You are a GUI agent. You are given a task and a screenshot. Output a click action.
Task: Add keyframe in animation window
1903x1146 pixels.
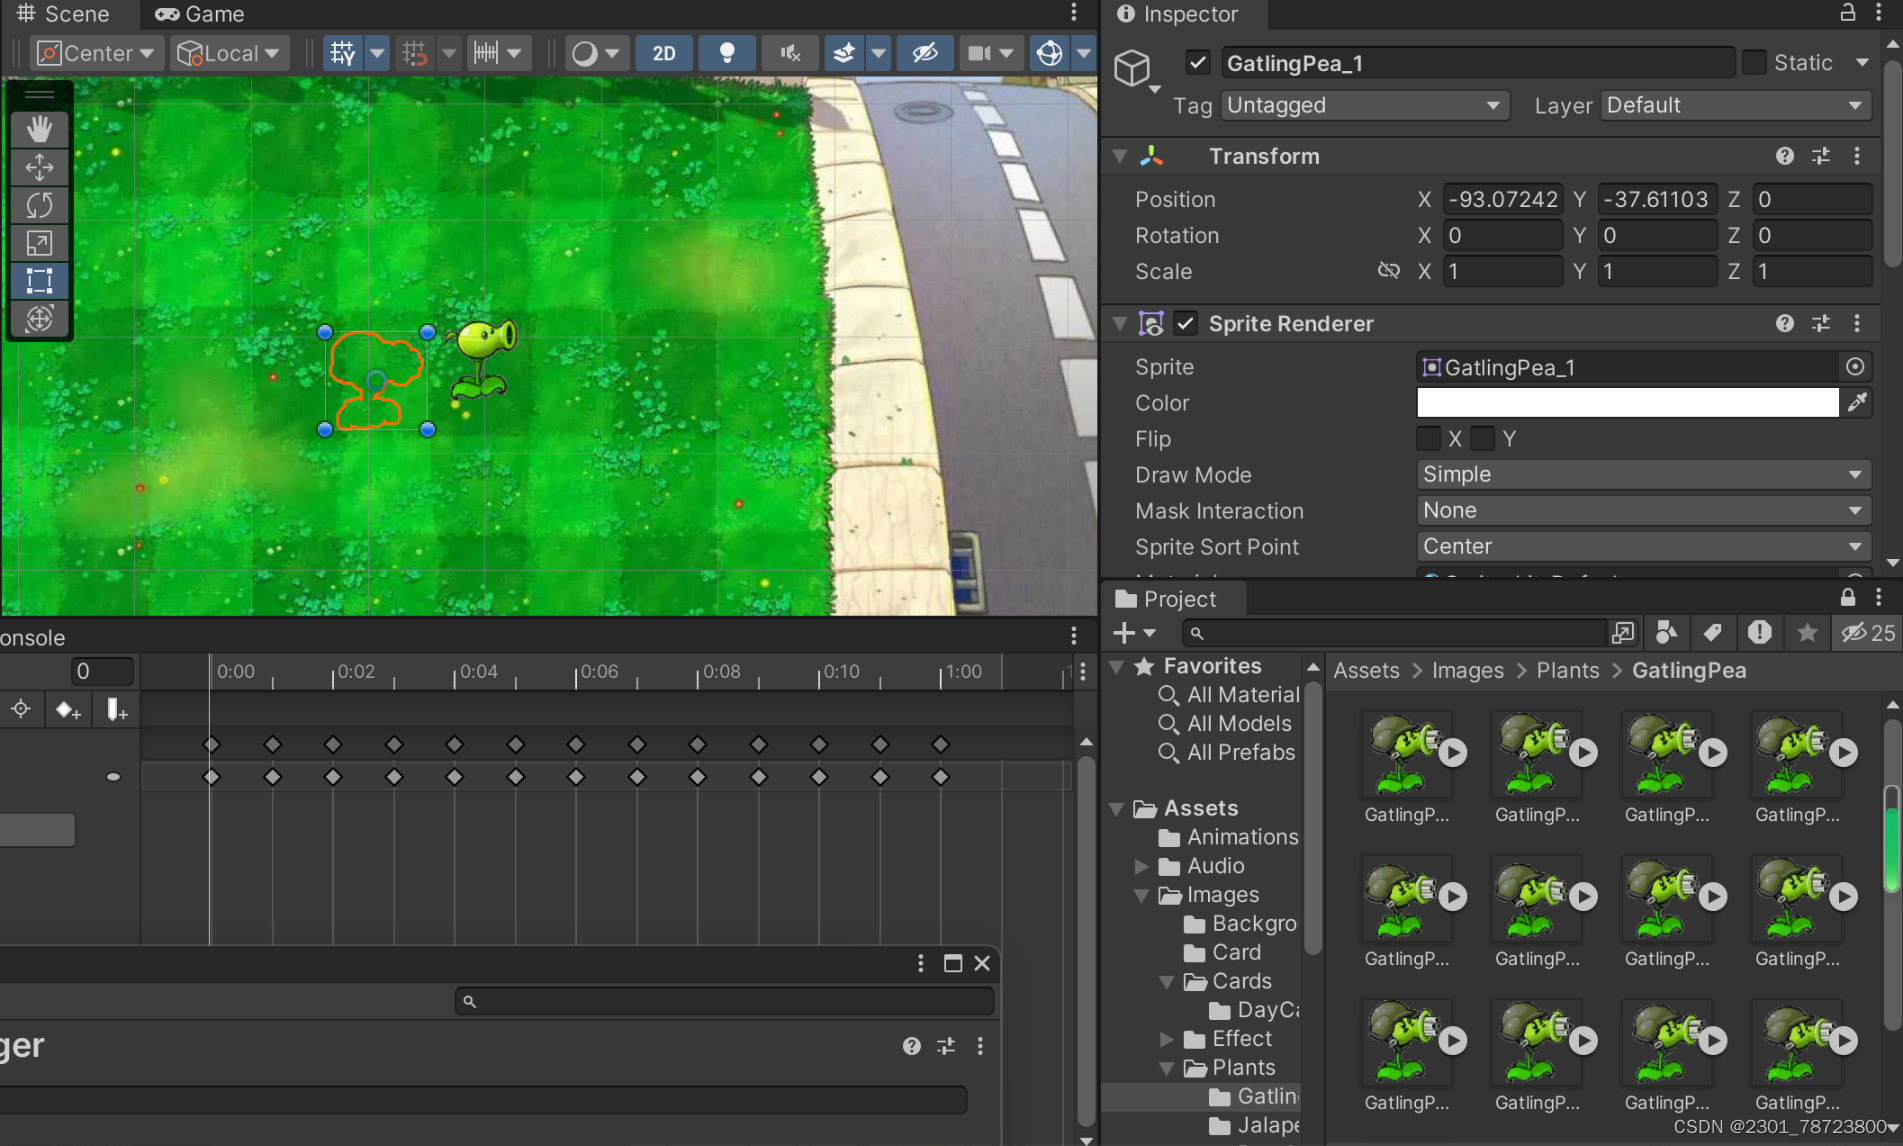tap(67, 710)
